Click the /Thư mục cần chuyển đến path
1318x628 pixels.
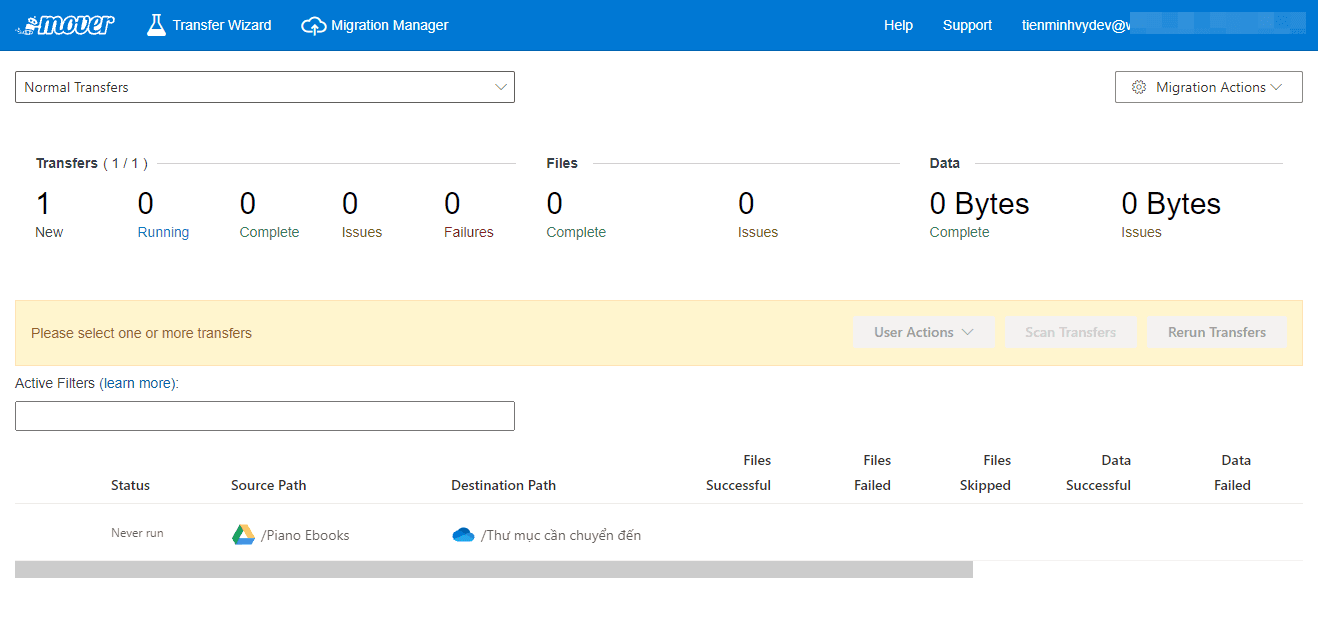click(x=561, y=535)
